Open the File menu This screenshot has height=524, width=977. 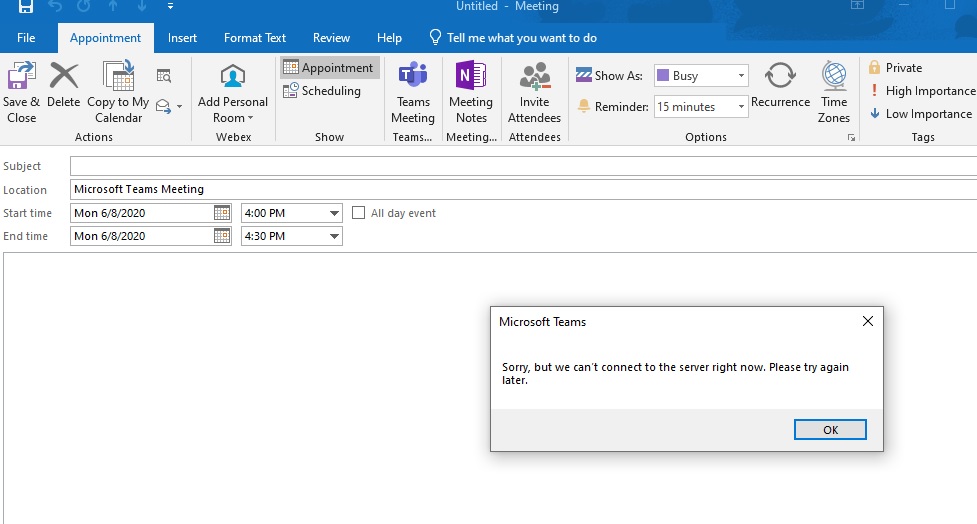pos(26,37)
